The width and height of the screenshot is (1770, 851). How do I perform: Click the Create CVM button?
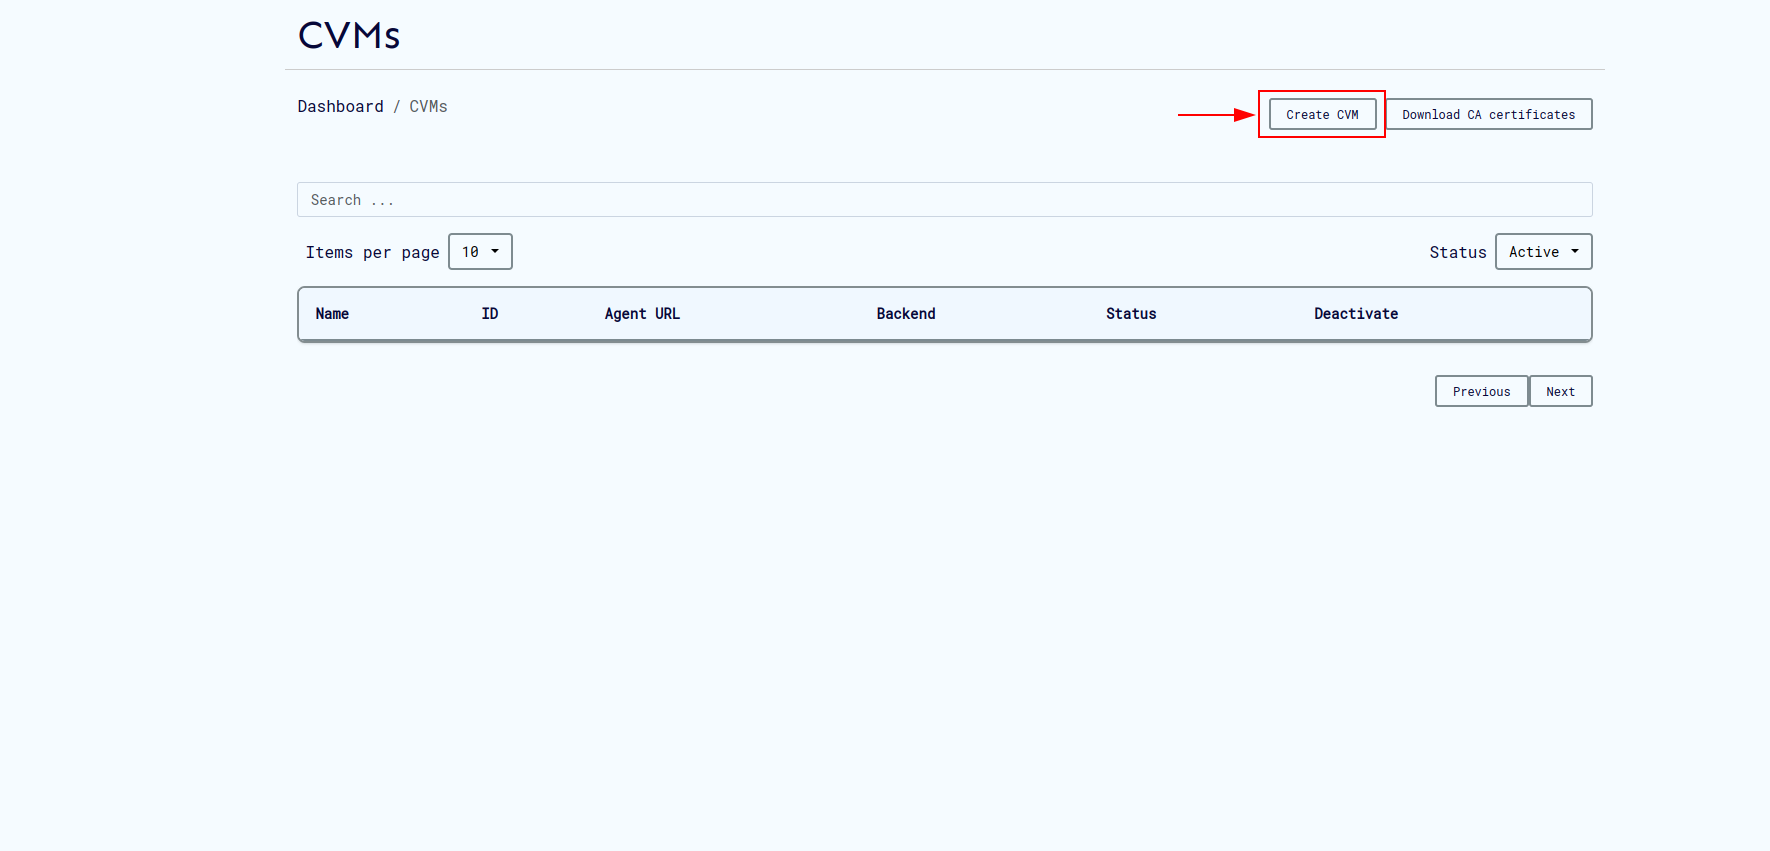point(1322,114)
